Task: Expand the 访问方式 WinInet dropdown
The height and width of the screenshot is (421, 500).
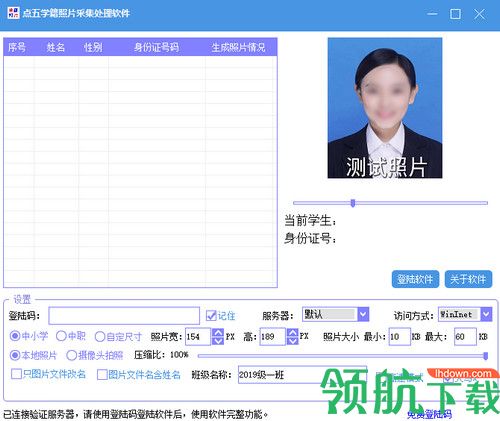Action: coord(486,314)
